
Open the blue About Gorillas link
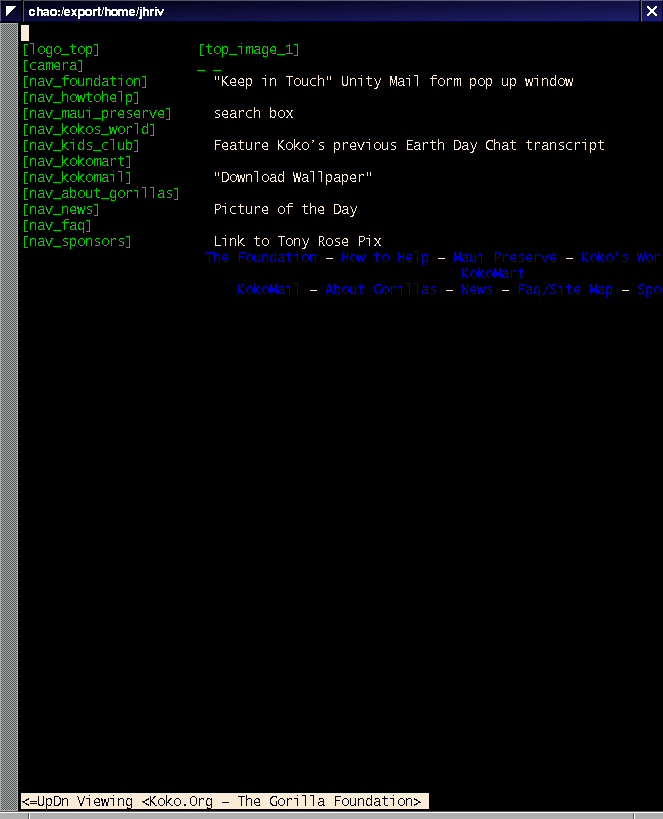(381, 289)
